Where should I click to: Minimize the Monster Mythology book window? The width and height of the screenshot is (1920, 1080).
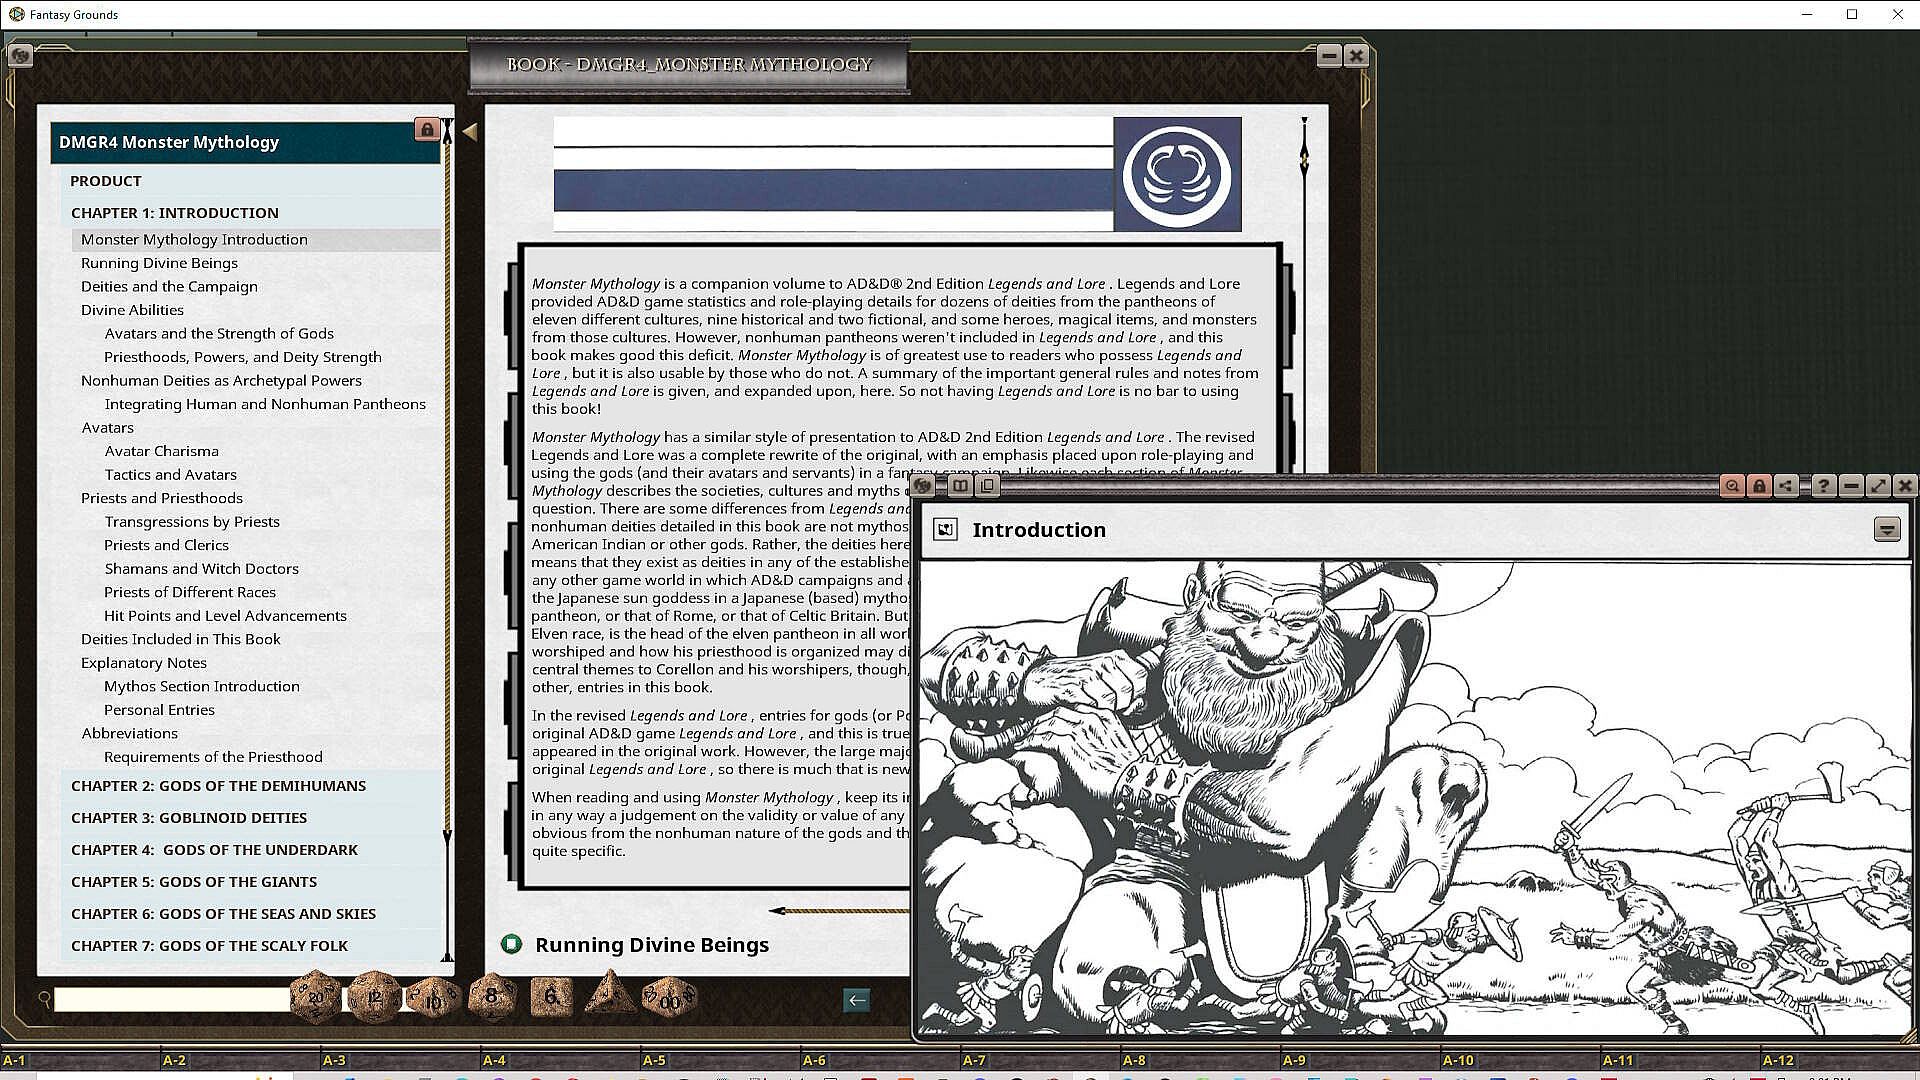tap(1328, 56)
